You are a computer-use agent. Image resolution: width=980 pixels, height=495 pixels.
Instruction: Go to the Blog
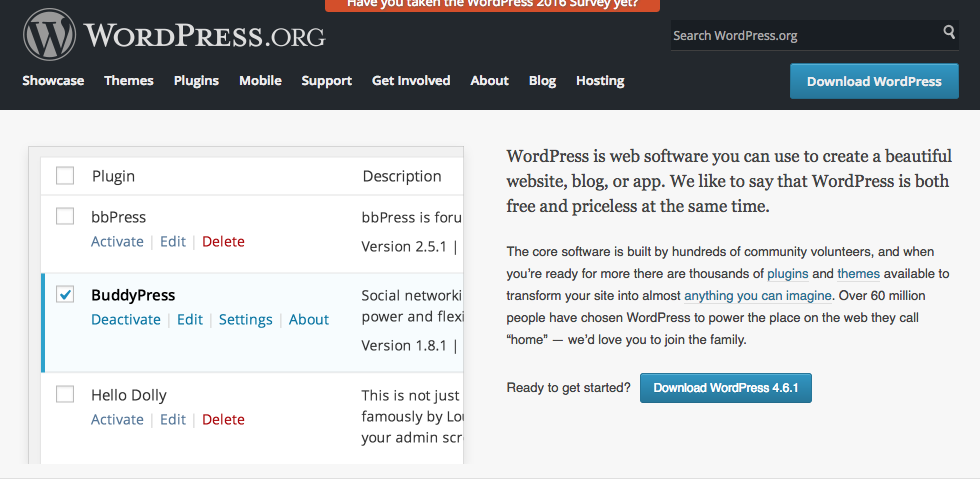[x=542, y=81]
